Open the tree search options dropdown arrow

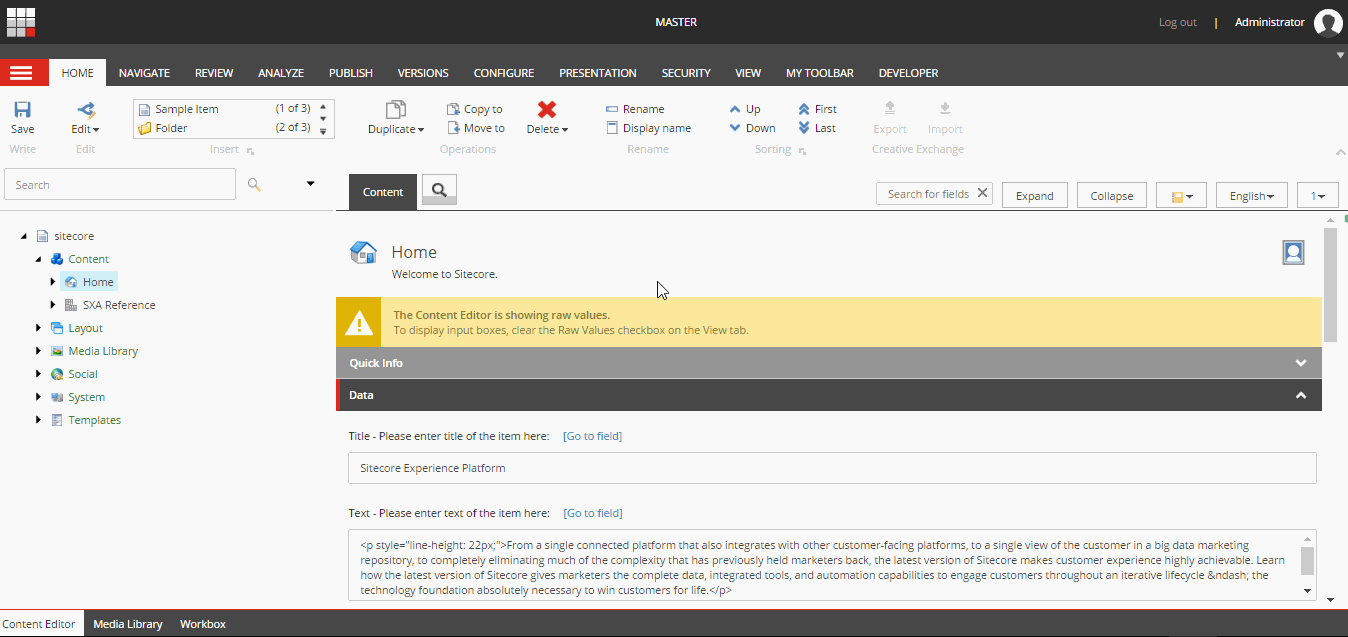[310, 184]
